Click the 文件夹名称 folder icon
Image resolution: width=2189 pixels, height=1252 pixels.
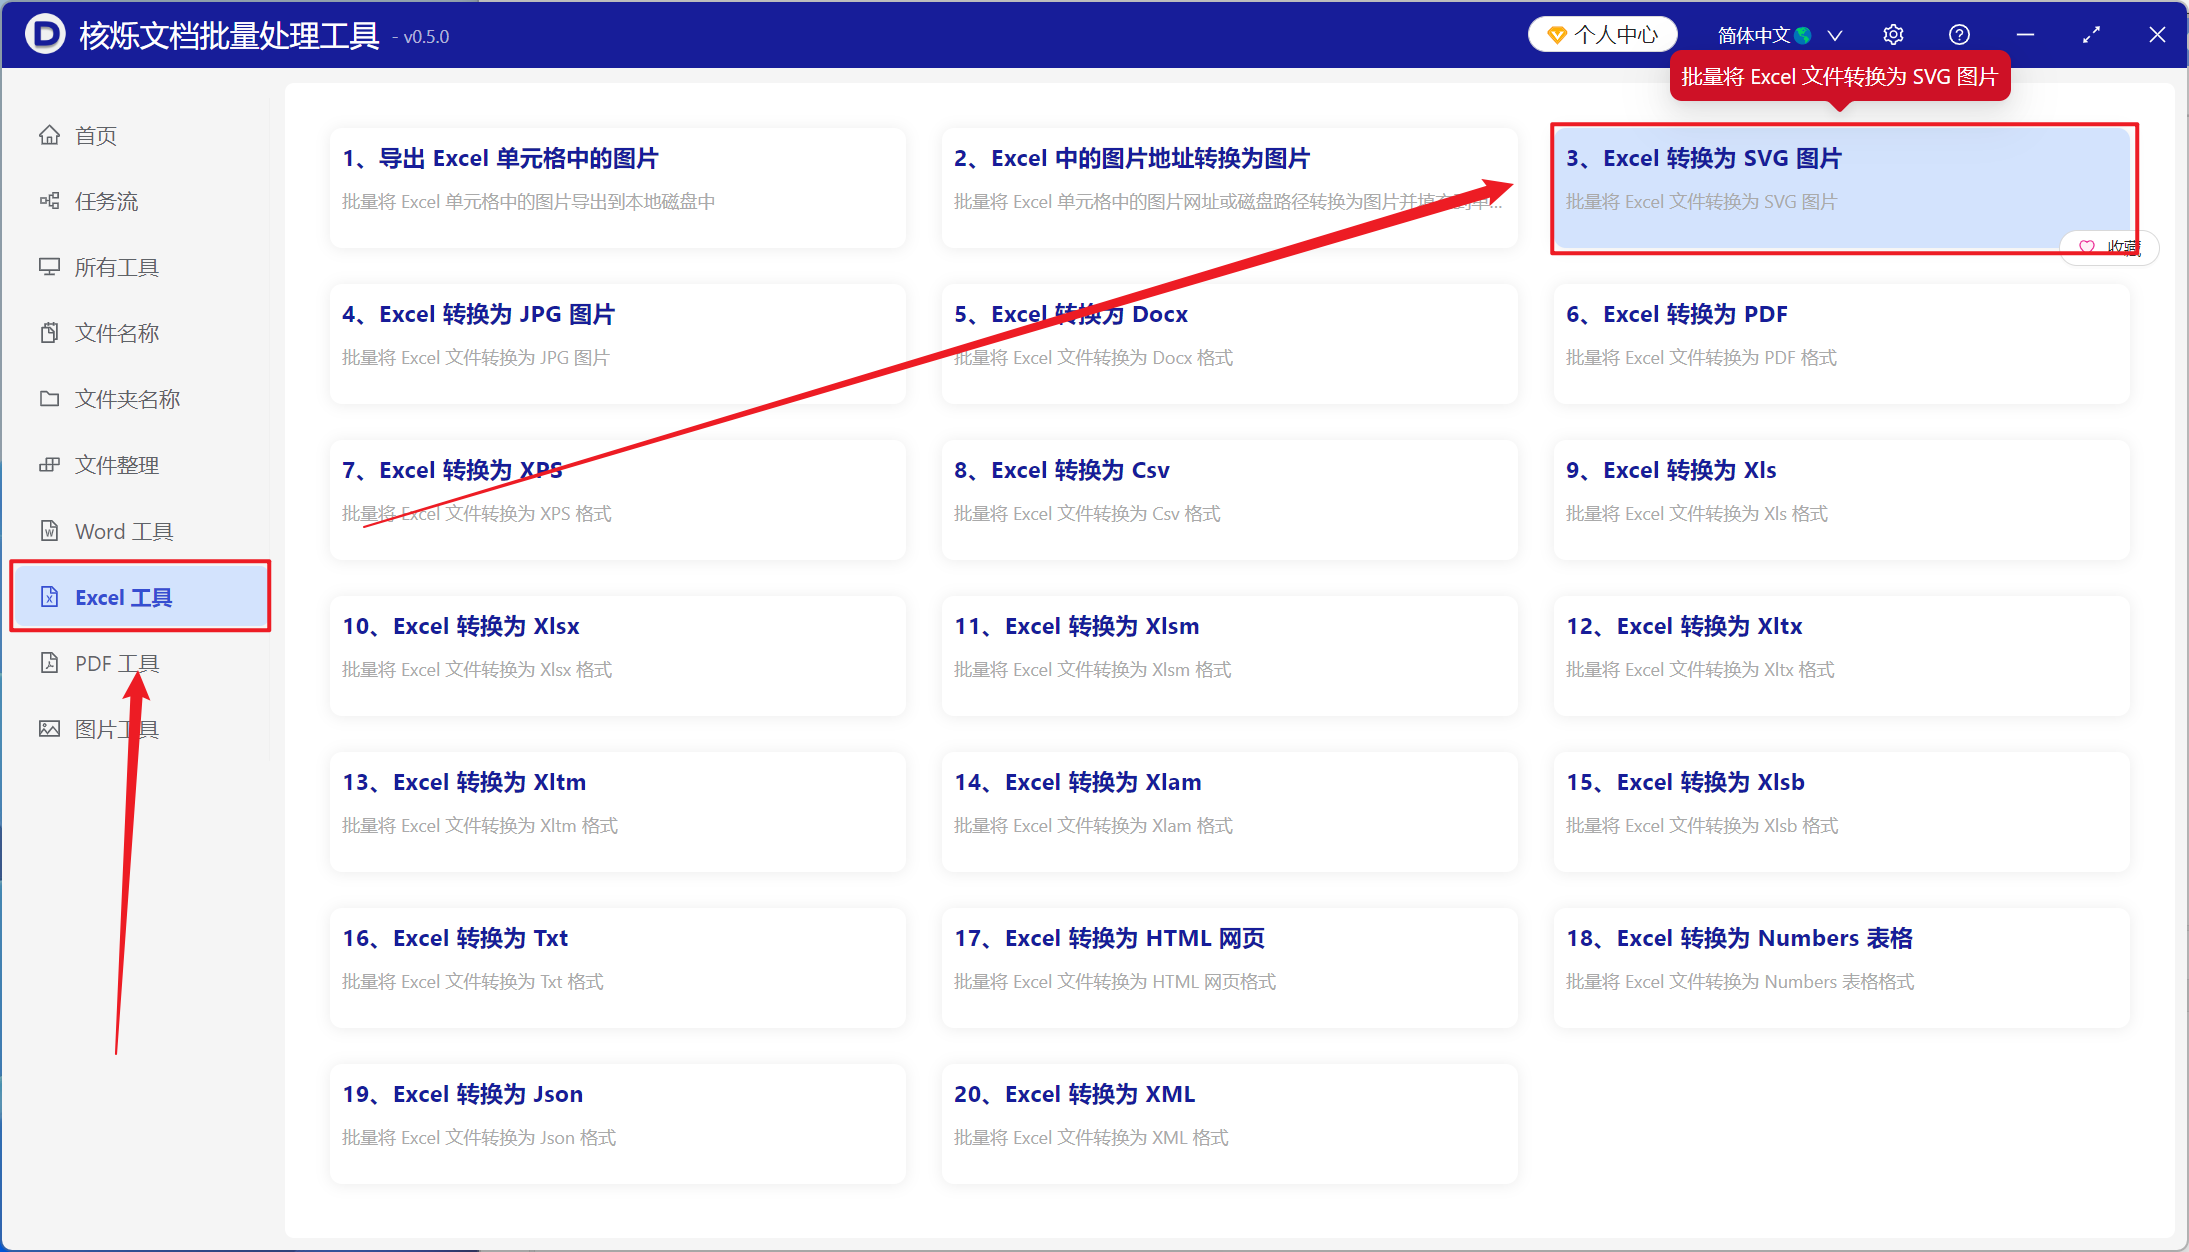pos(49,399)
